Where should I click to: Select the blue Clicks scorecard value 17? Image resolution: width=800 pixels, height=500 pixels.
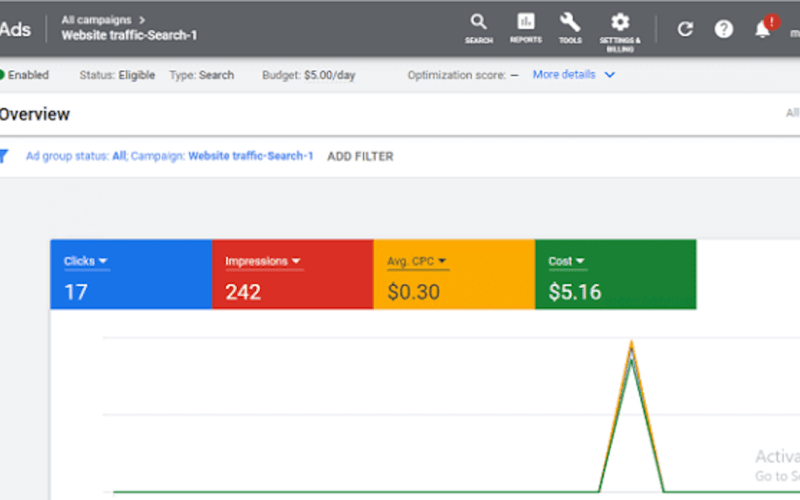(x=76, y=292)
